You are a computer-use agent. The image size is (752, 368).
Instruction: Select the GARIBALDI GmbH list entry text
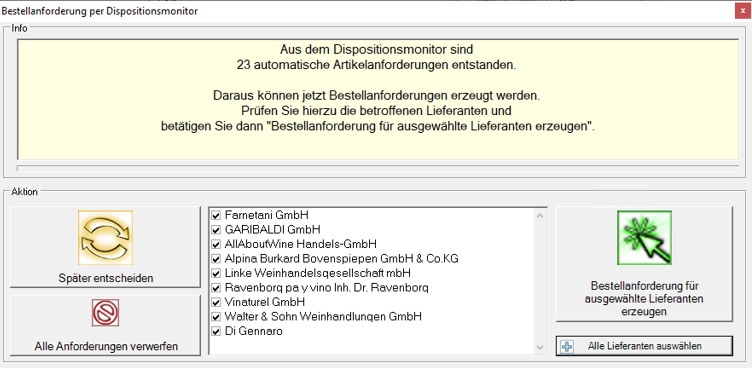[272, 229]
